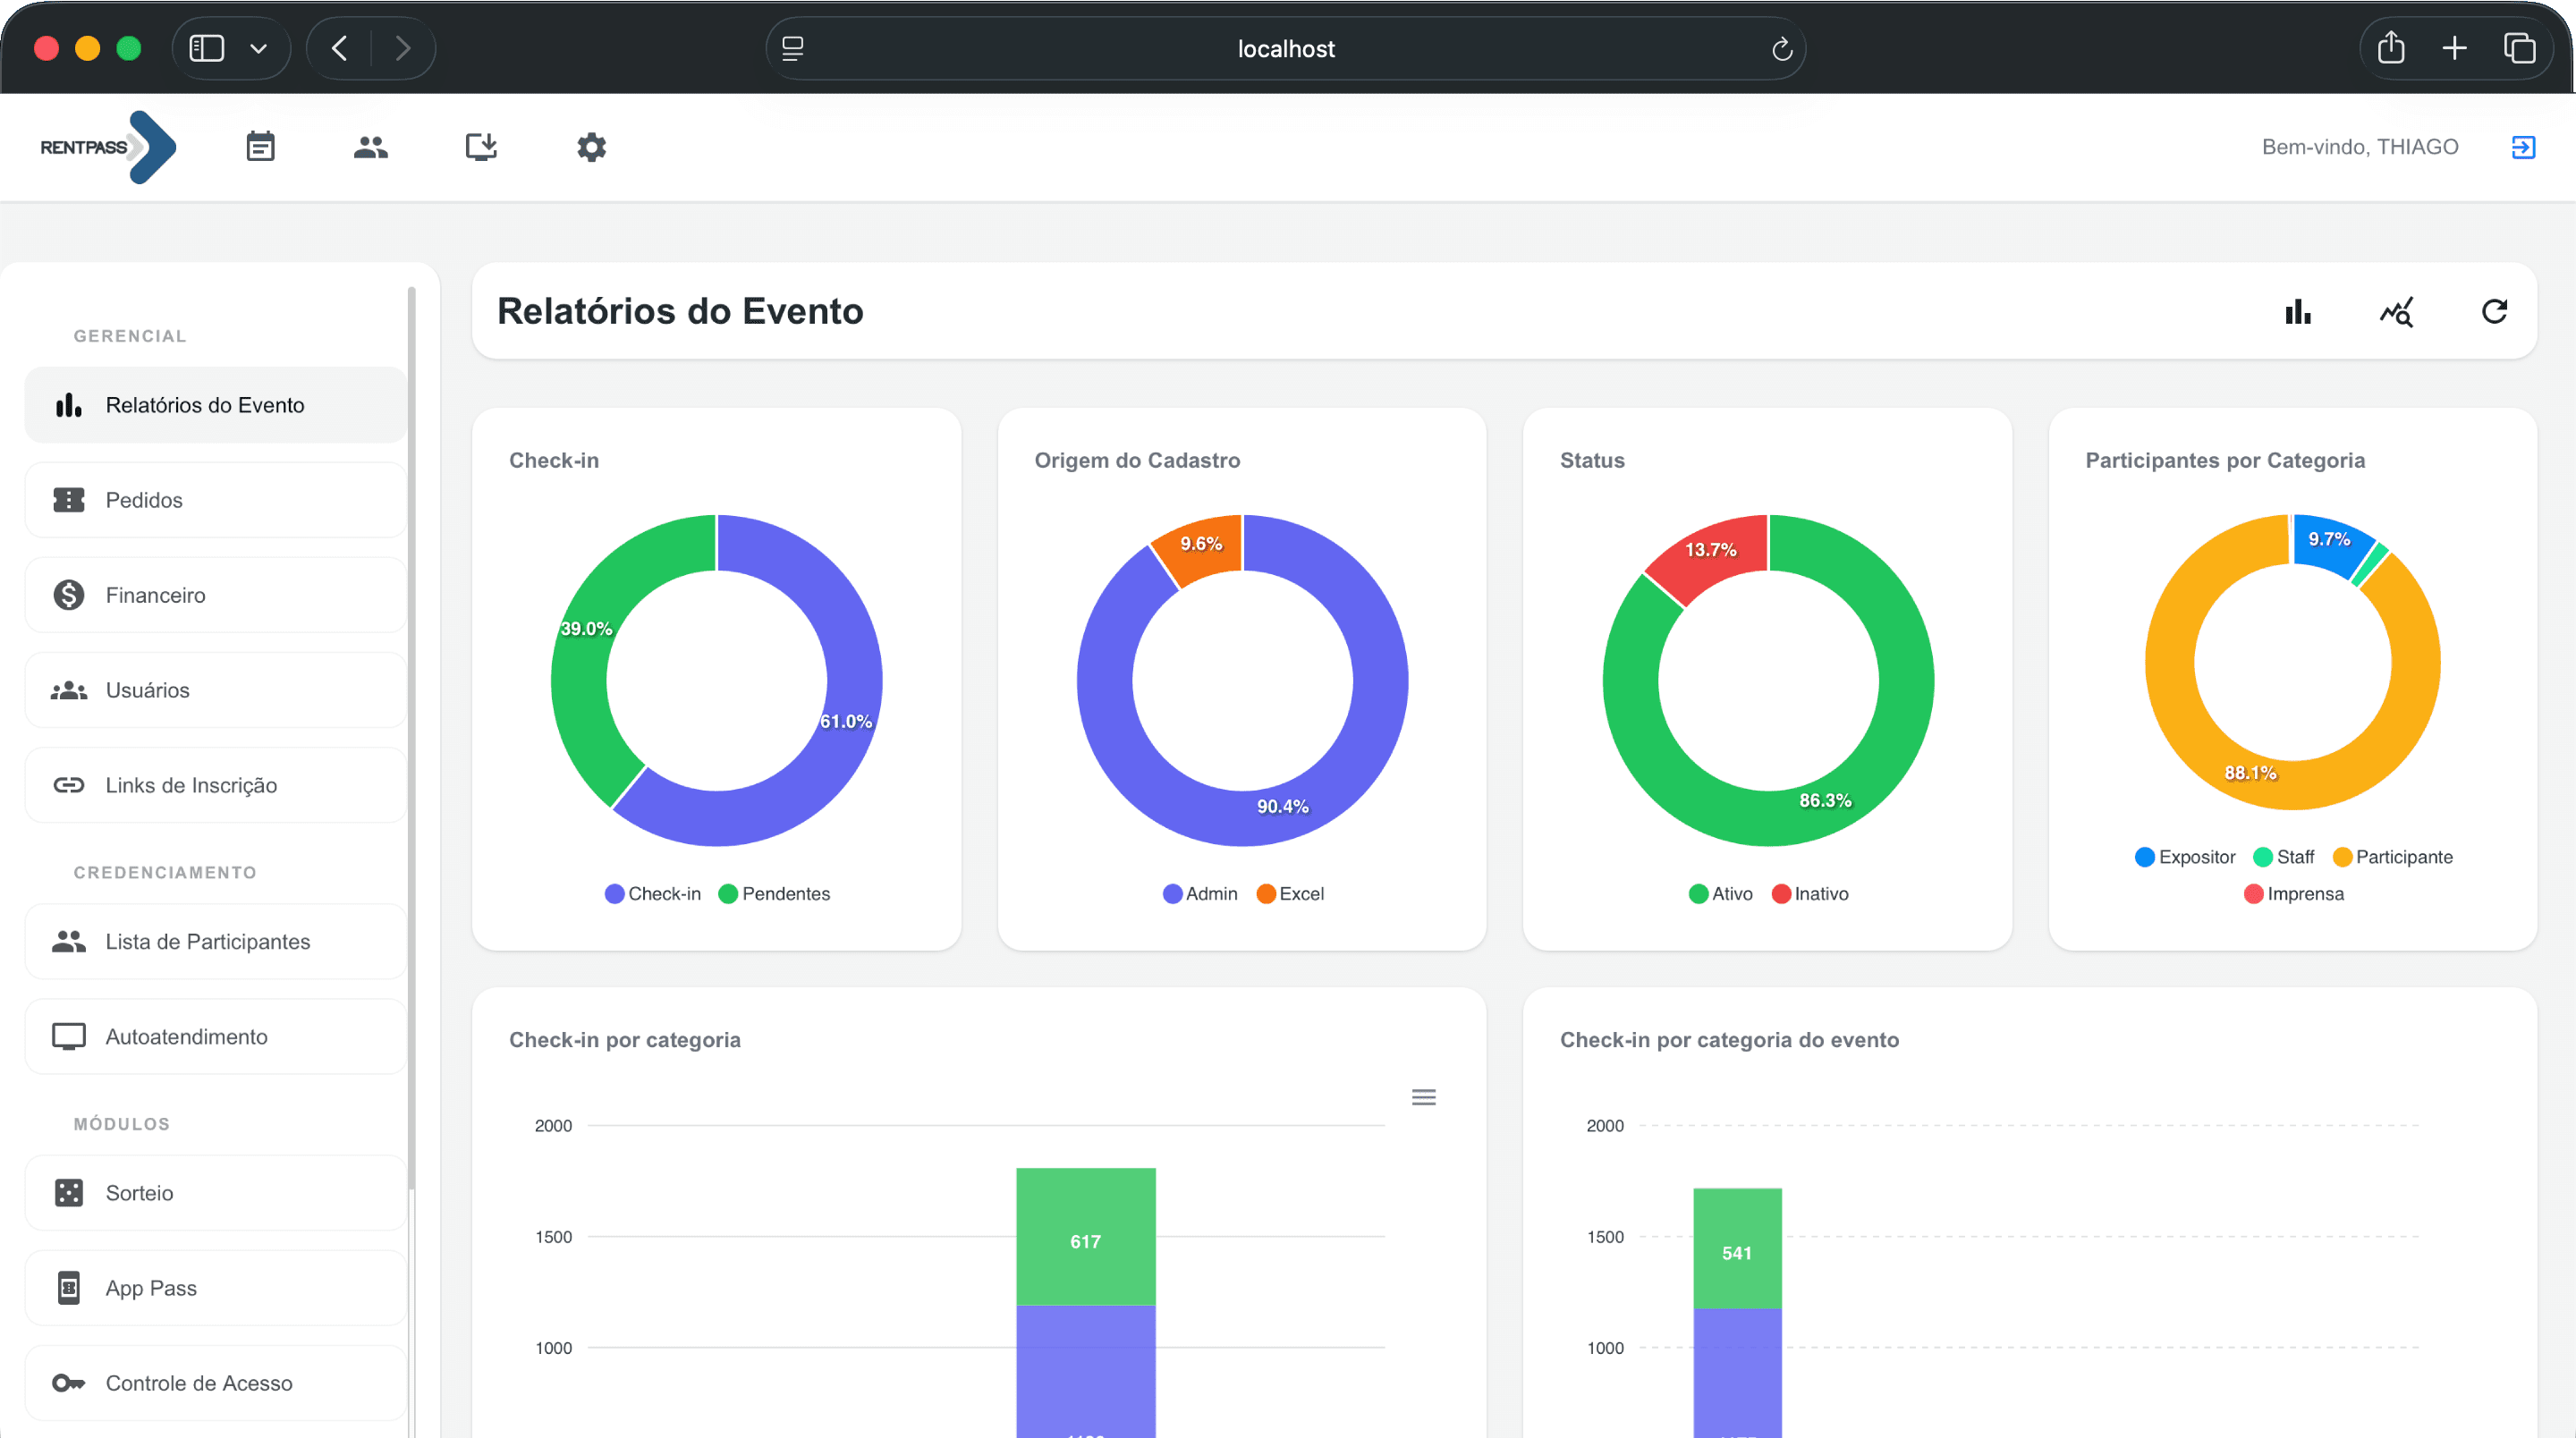The image size is (2576, 1438).
Task: Click the key icon beside Controle de Acesso
Action: pyautogui.click(x=69, y=1382)
